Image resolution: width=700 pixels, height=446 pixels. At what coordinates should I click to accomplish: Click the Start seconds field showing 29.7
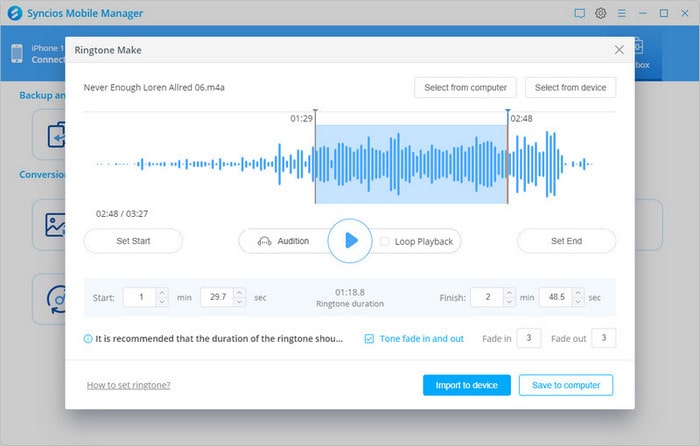tap(217, 297)
